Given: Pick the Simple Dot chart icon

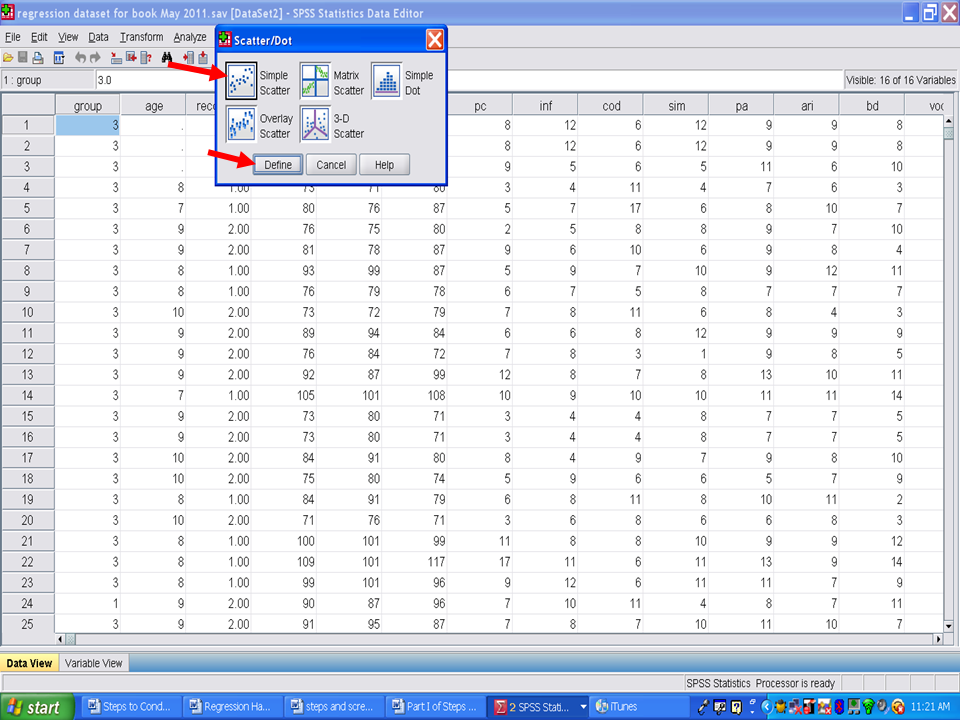Looking at the screenshot, I should [x=386, y=82].
